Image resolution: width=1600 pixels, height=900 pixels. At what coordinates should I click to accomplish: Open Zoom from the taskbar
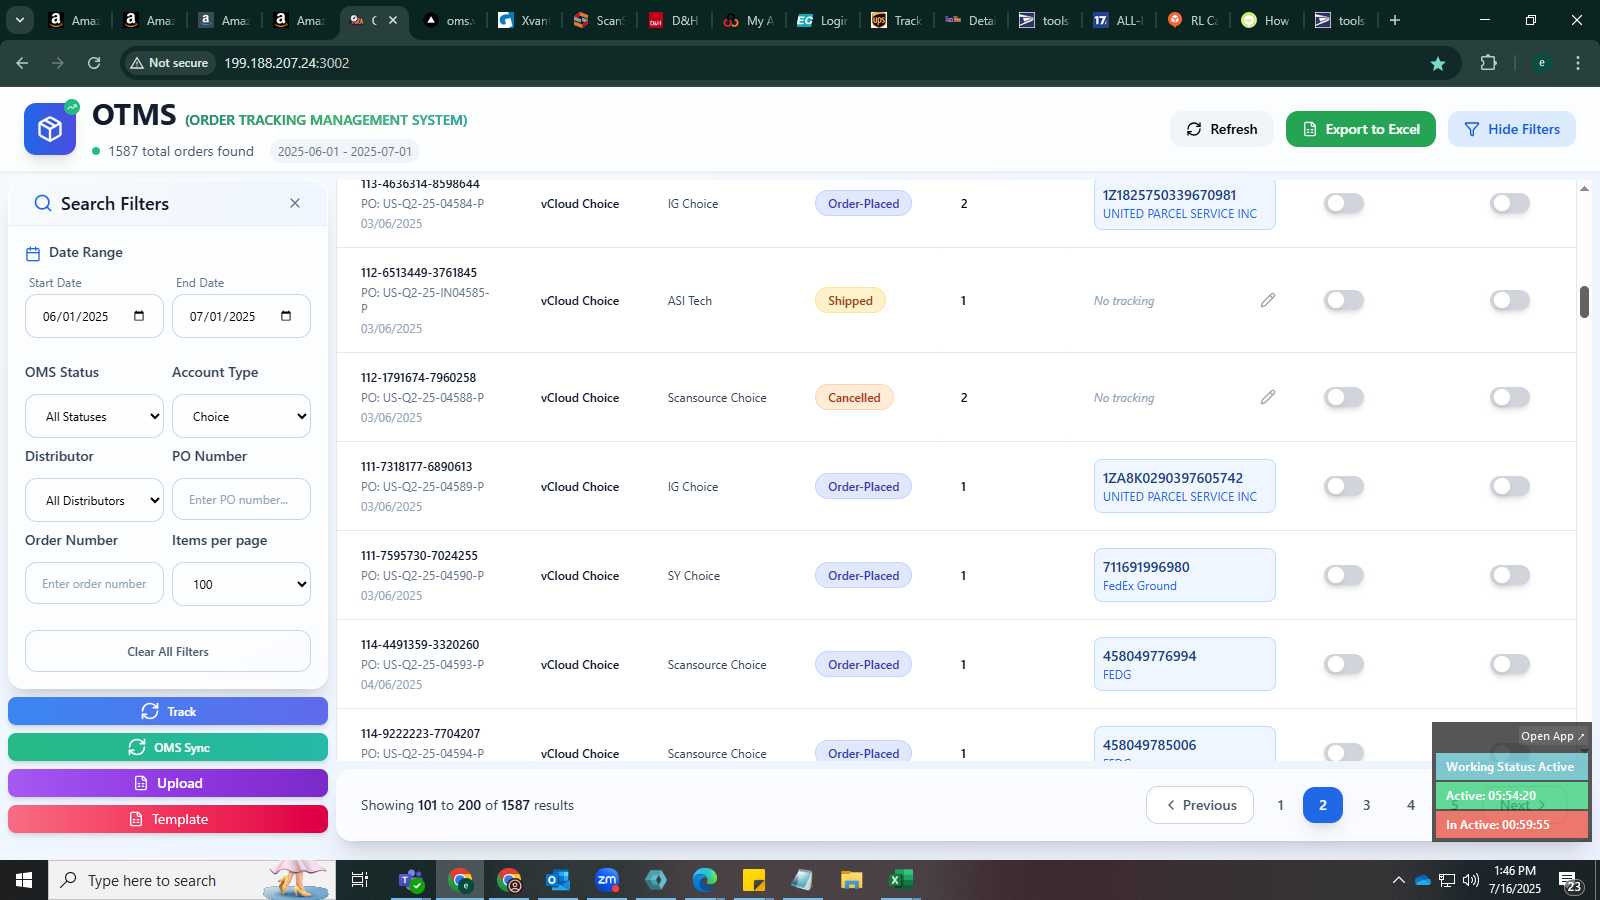tap(607, 880)
